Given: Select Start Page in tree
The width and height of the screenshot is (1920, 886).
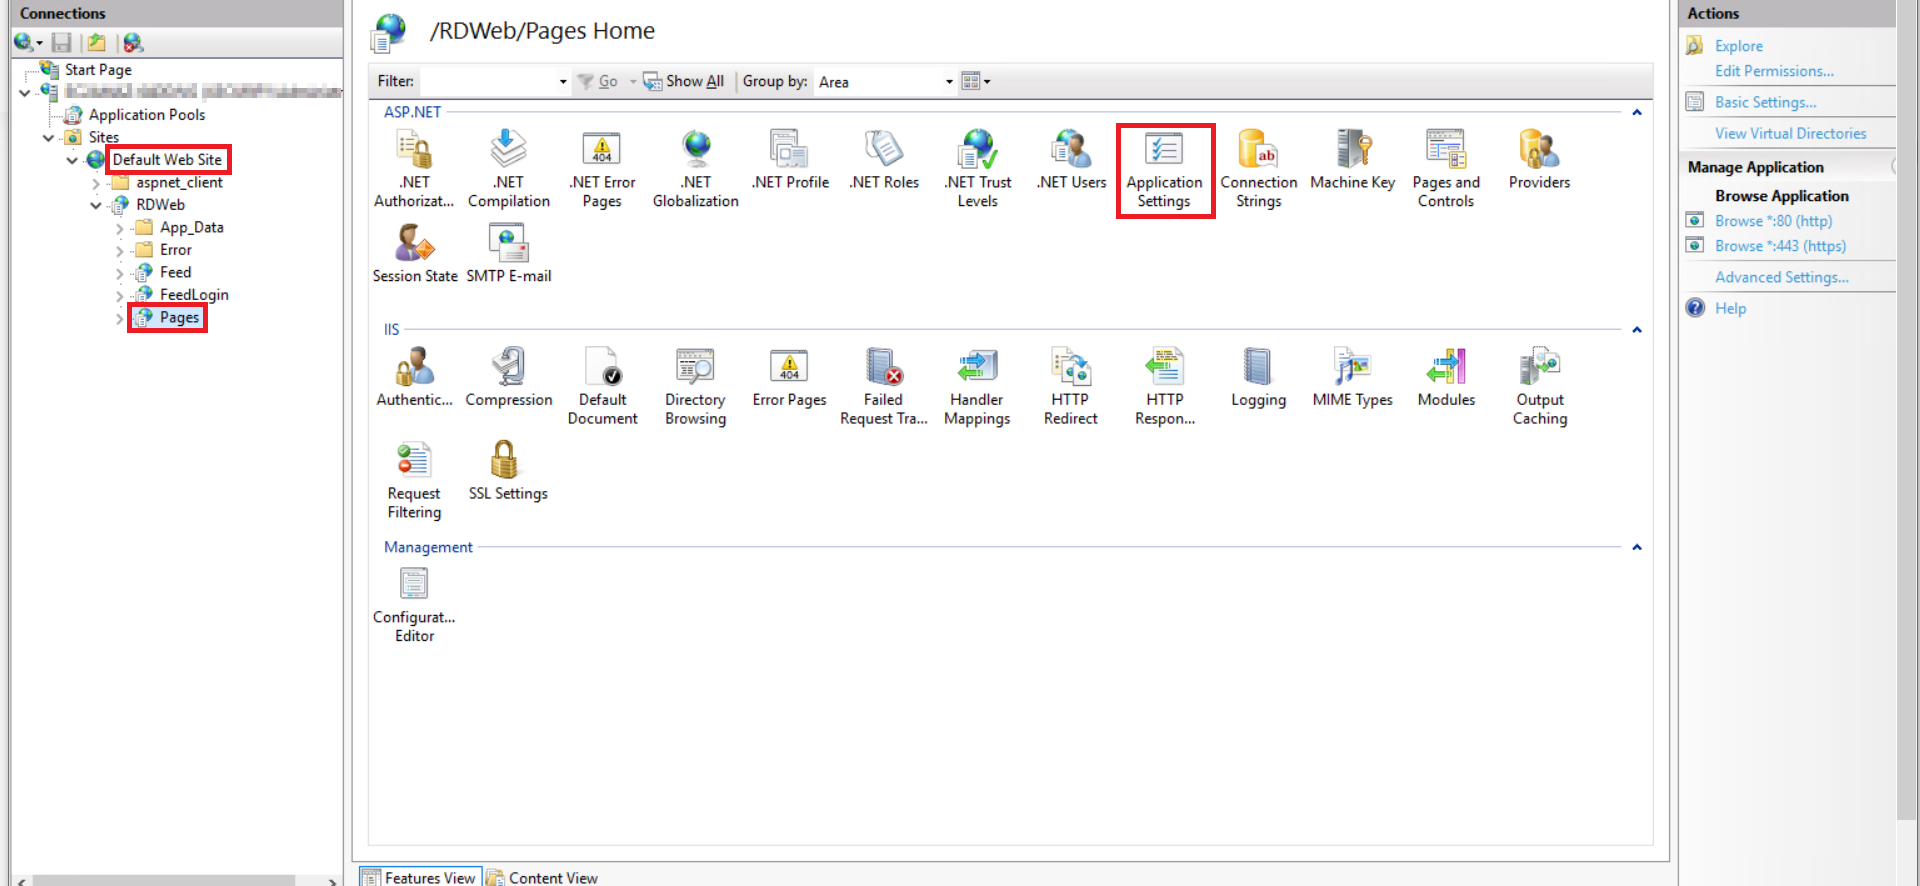Looking at the screenshot, I should tap(98, 70).
